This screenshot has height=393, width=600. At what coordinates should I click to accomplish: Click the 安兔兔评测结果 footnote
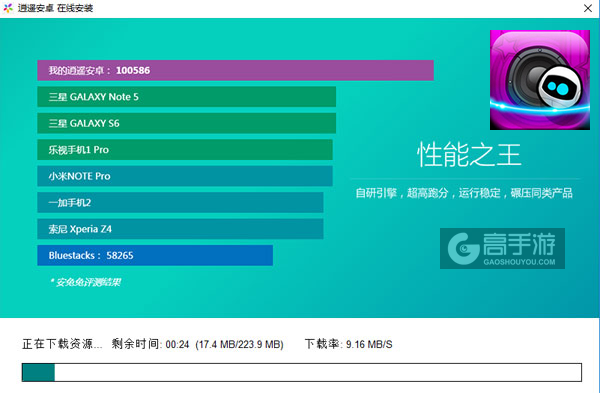[x=85, y=282]
